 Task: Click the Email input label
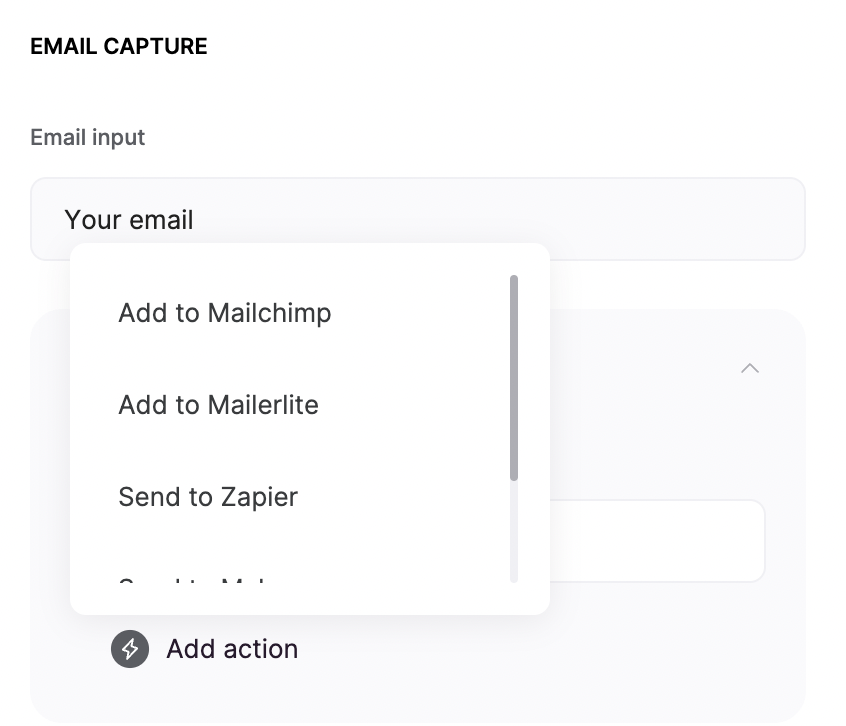87,137
